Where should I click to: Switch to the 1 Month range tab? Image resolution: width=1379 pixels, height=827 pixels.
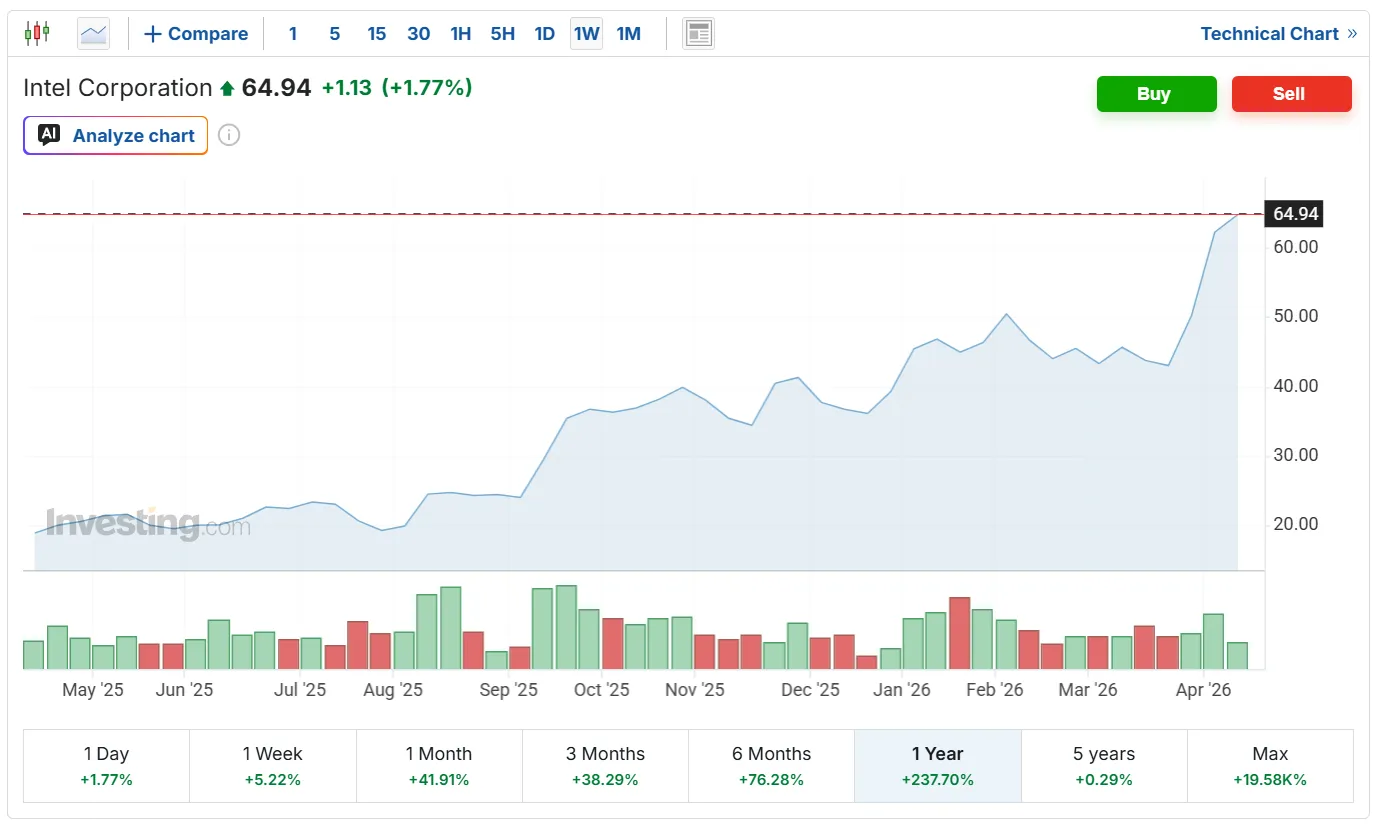[x=439, y=766]
